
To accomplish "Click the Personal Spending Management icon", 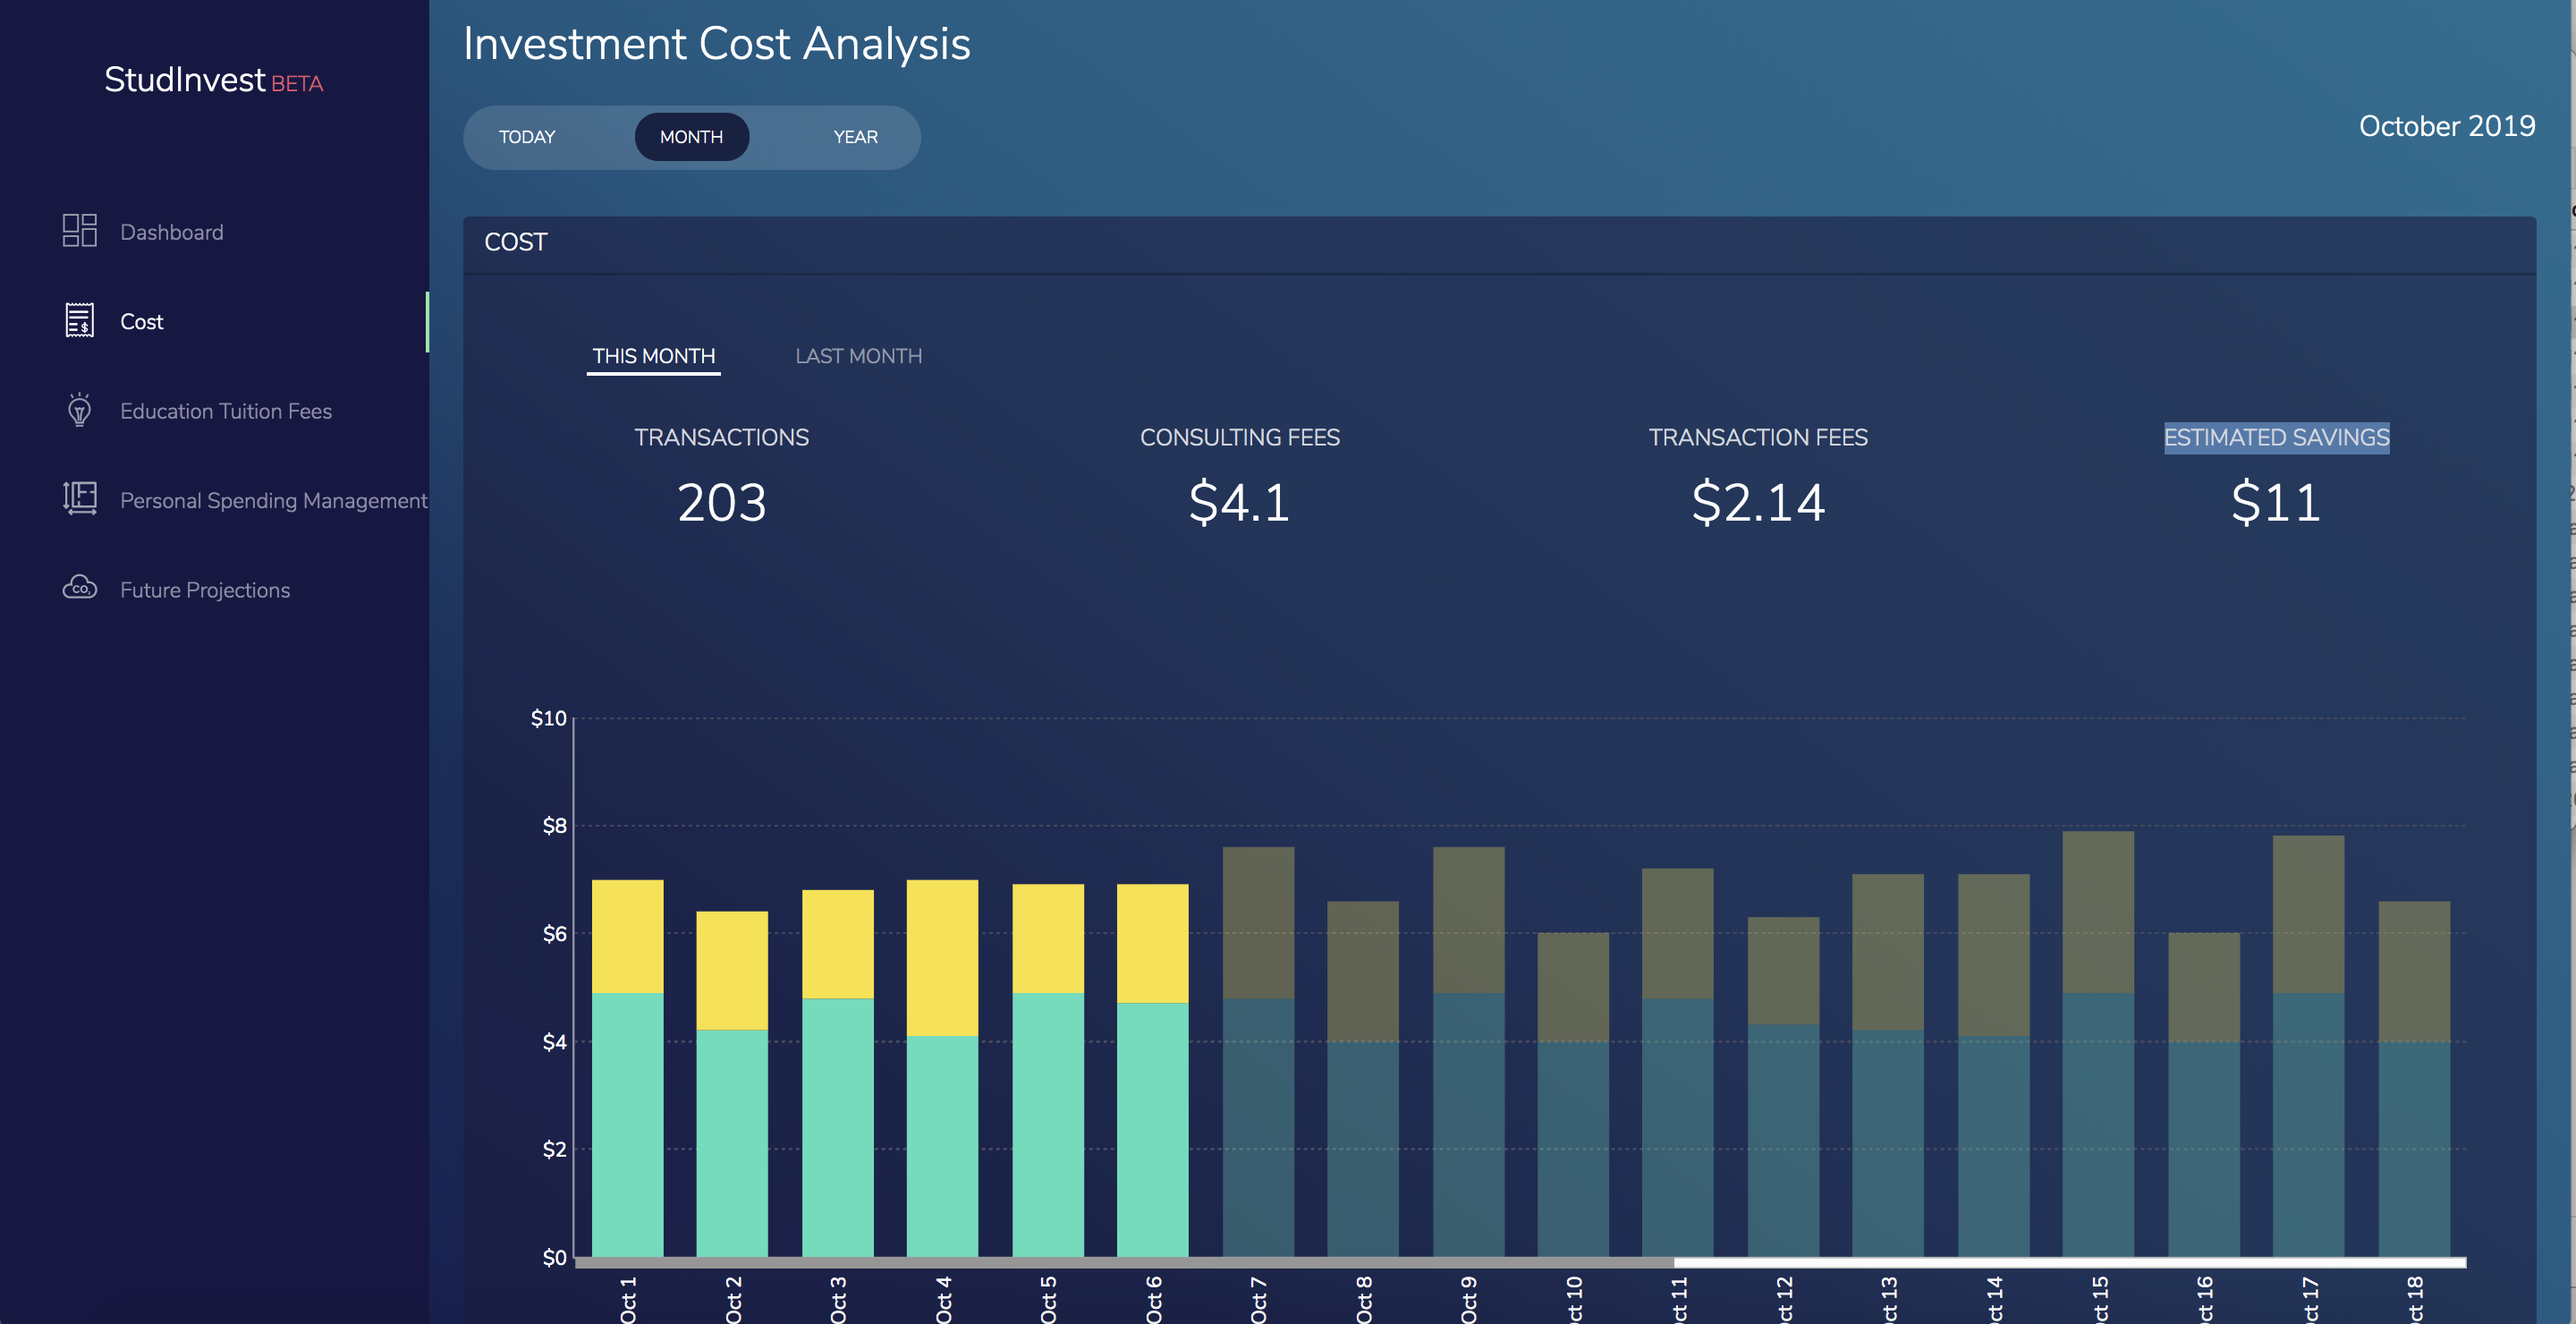I will click(79, 499).
